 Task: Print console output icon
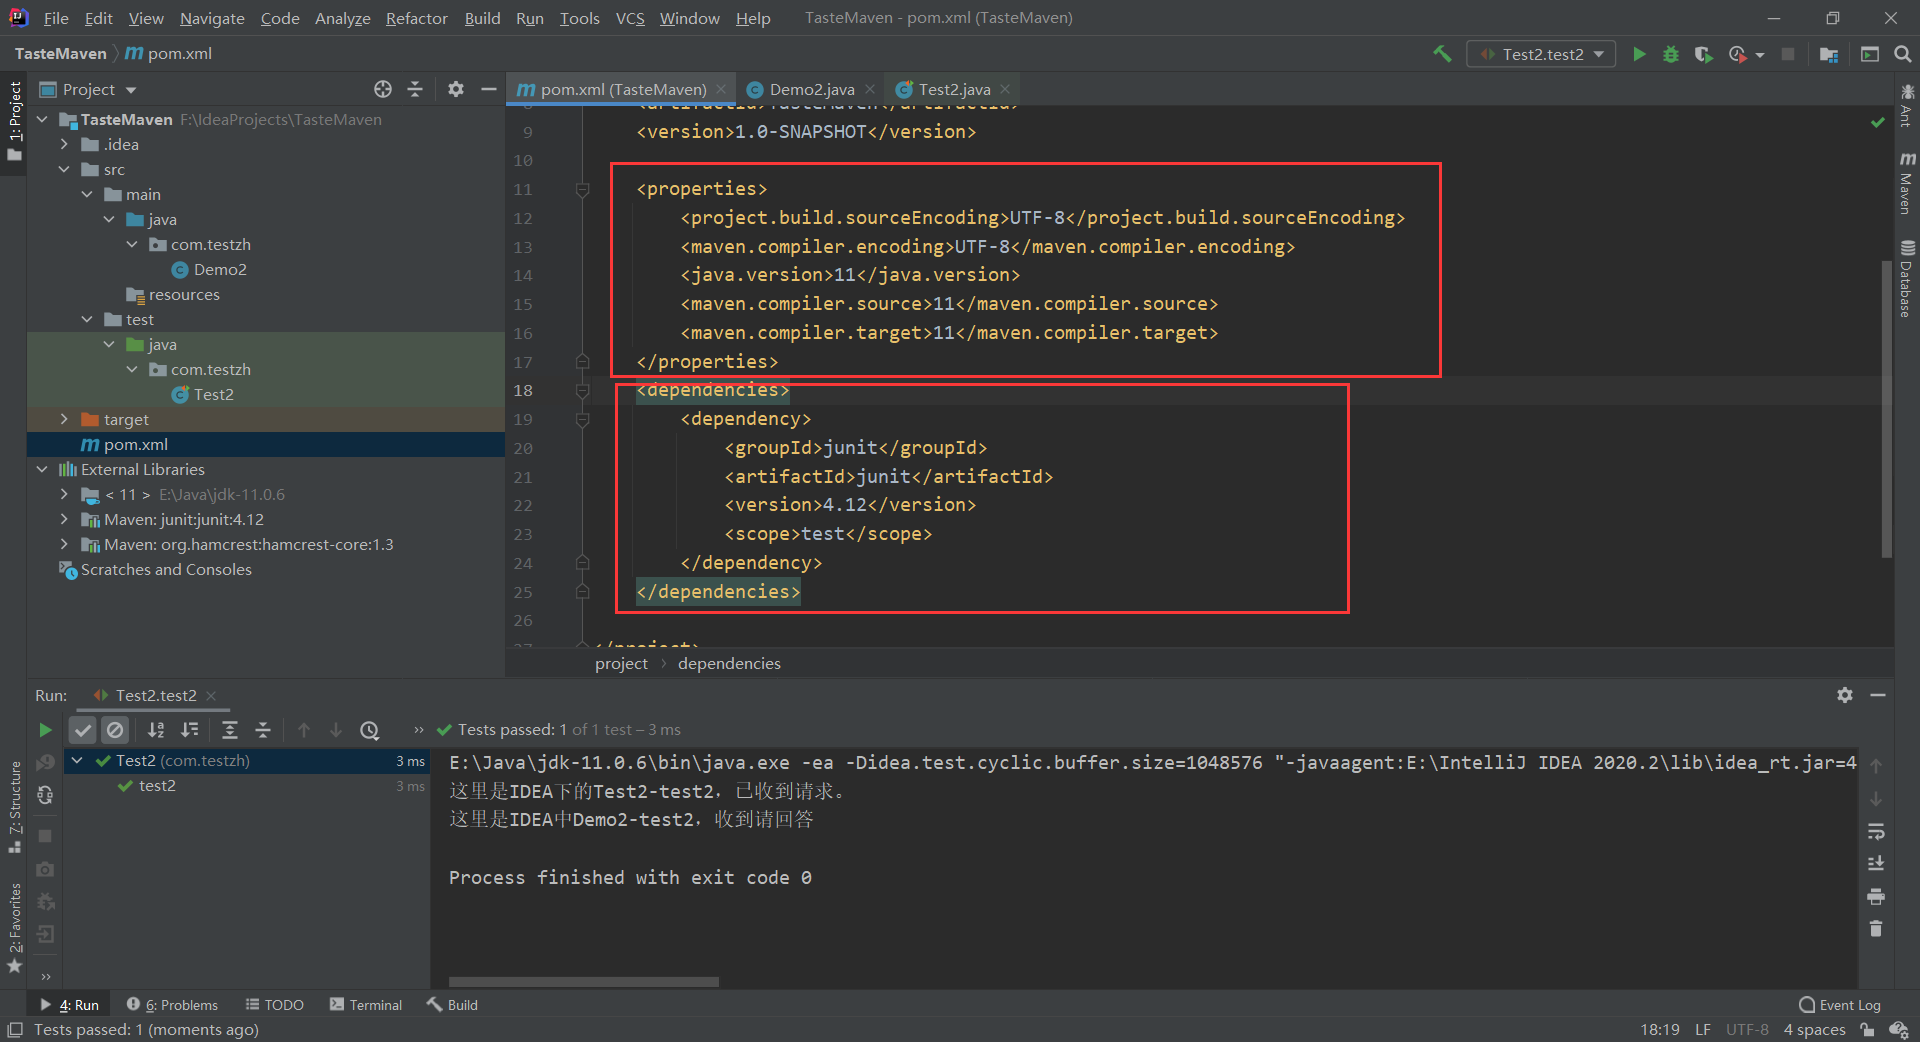point(1876,896)
